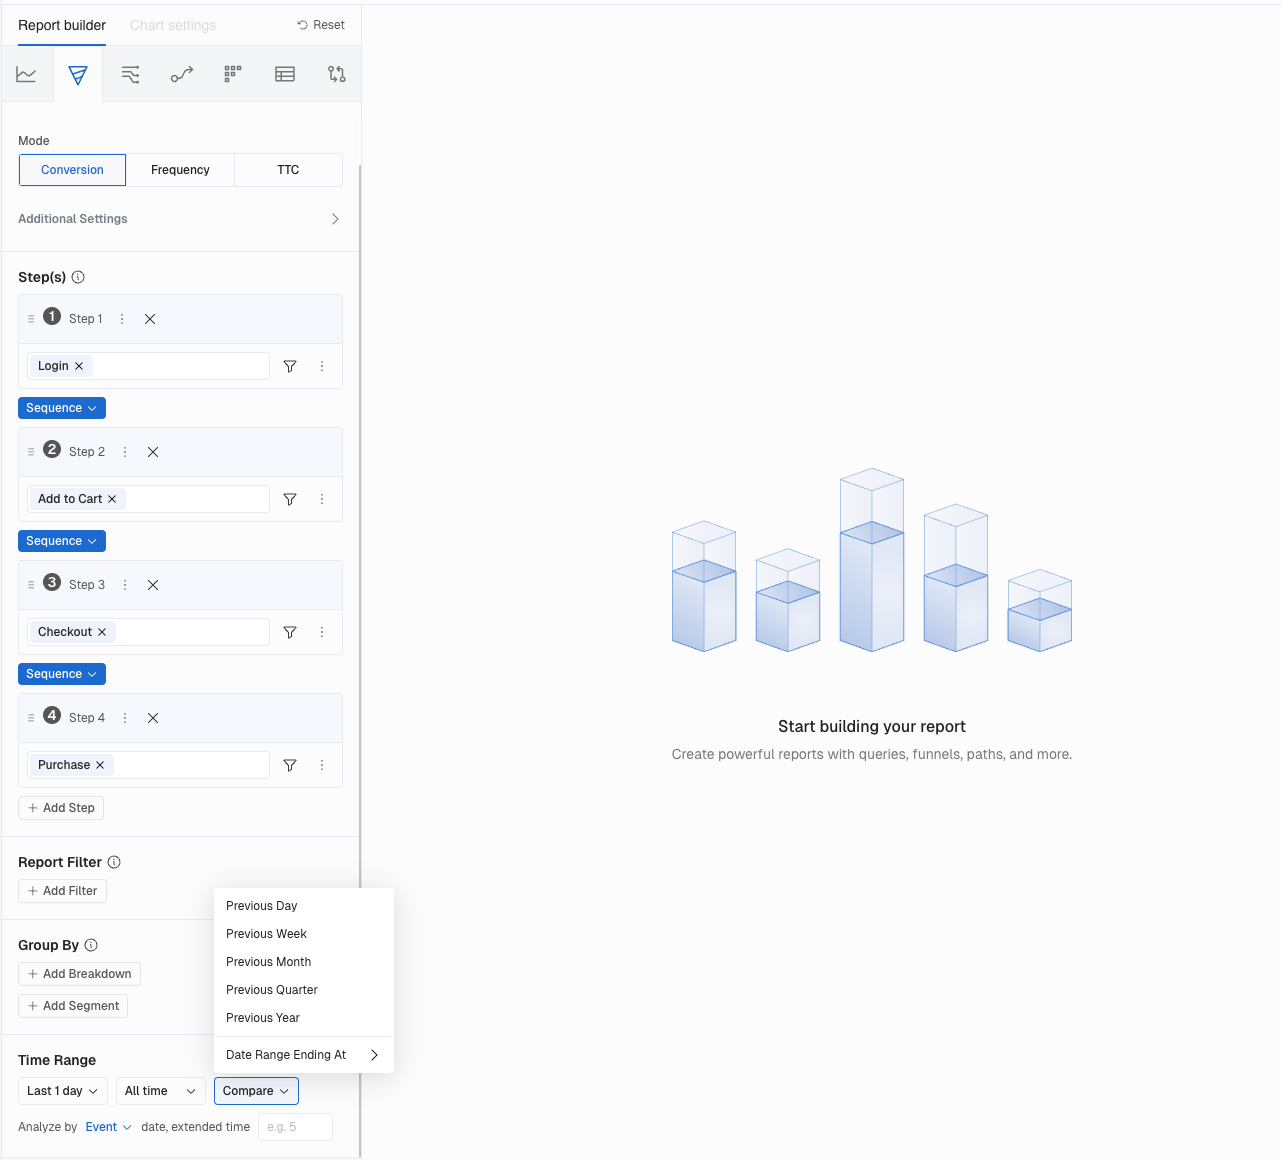Select the path analysis report icon
The width and height of the screenshot is (1281, 1160).
click(182, 74)
